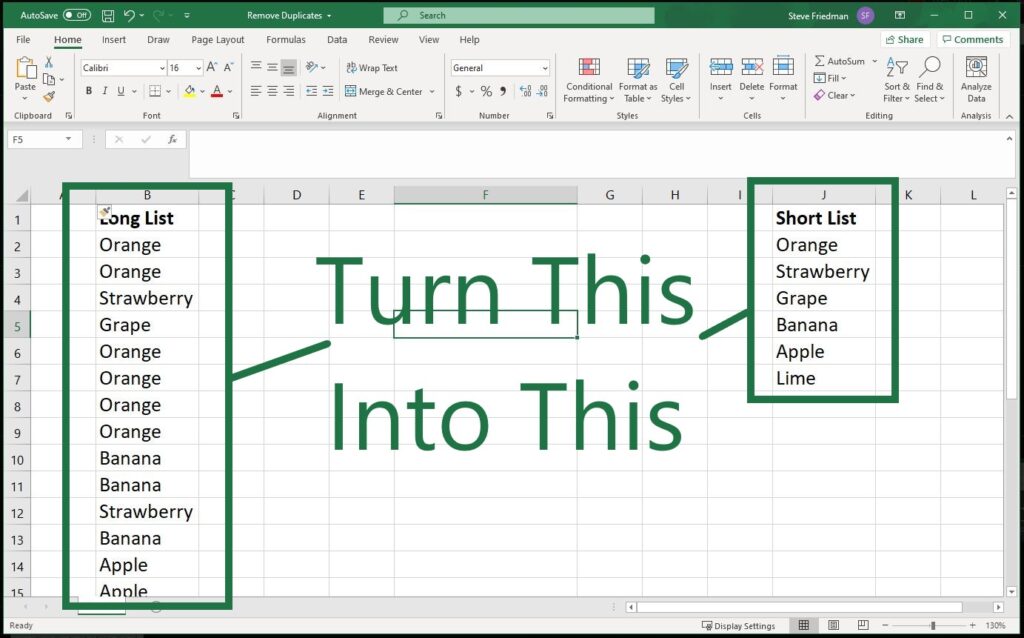
Task: Expand the Name Box dropdown arrow
Action: (68, 140)
